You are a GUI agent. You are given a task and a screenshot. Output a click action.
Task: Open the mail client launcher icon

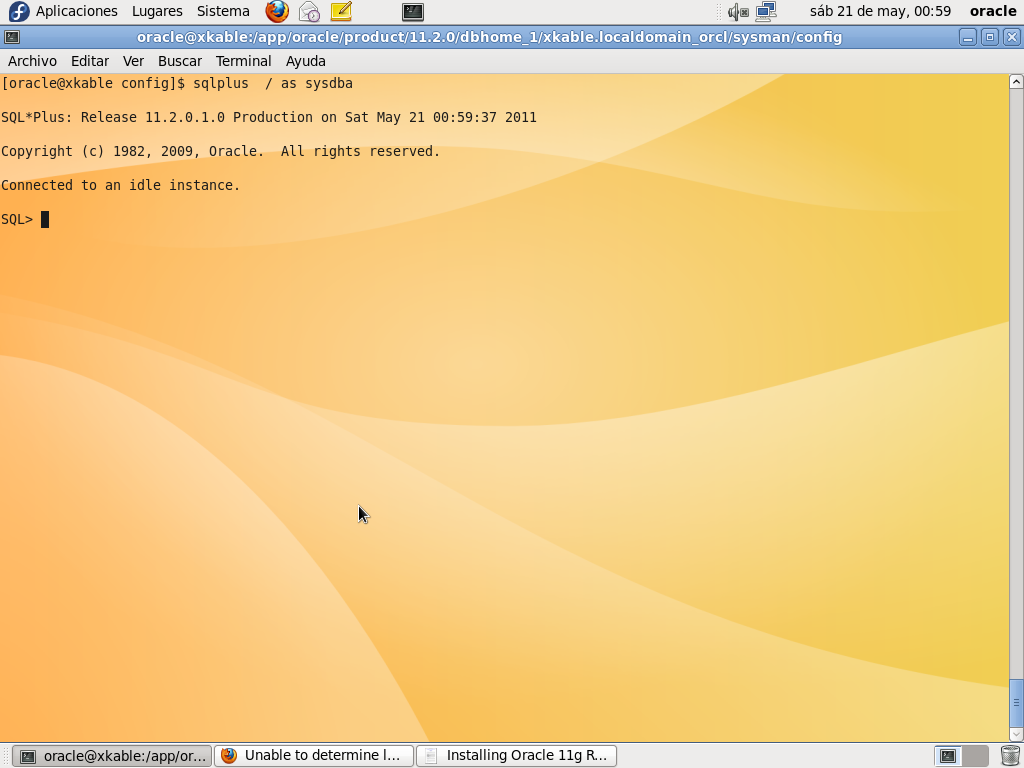click(309, 11)
